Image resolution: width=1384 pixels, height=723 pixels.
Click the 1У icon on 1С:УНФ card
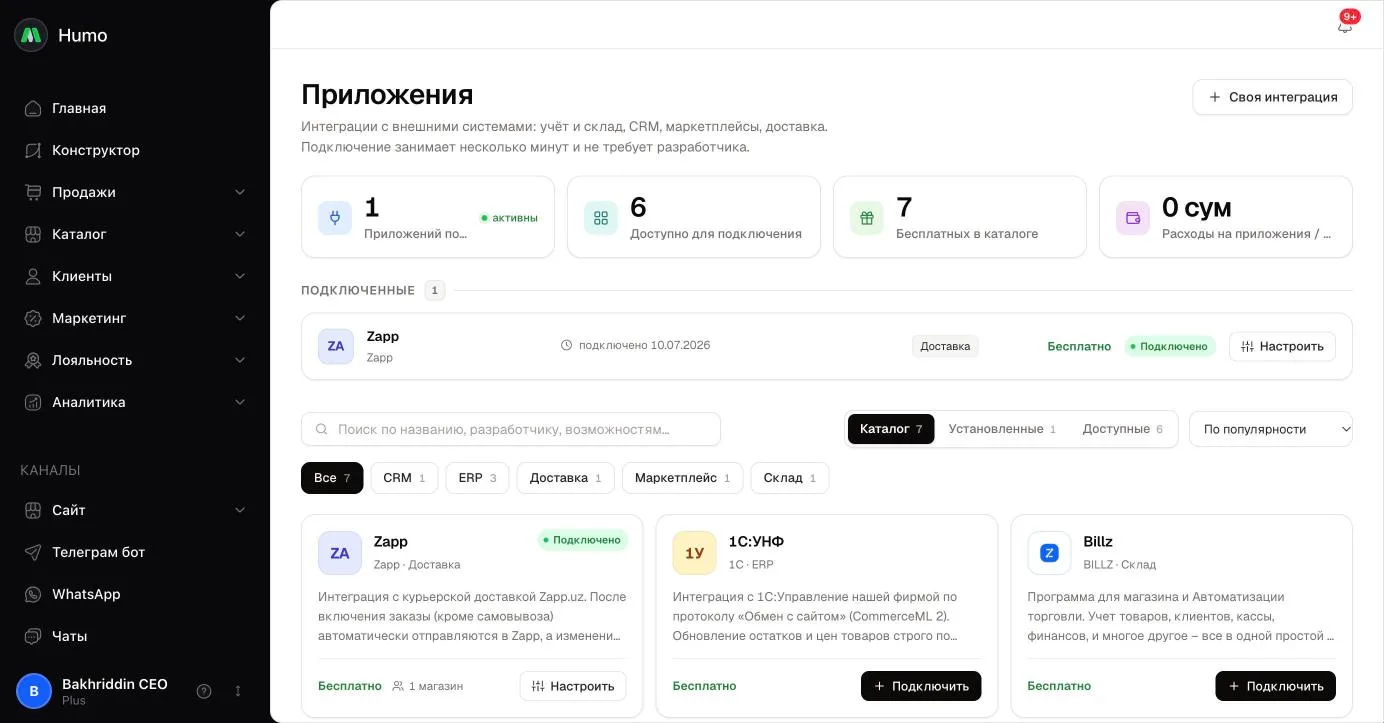click(695, 553)
